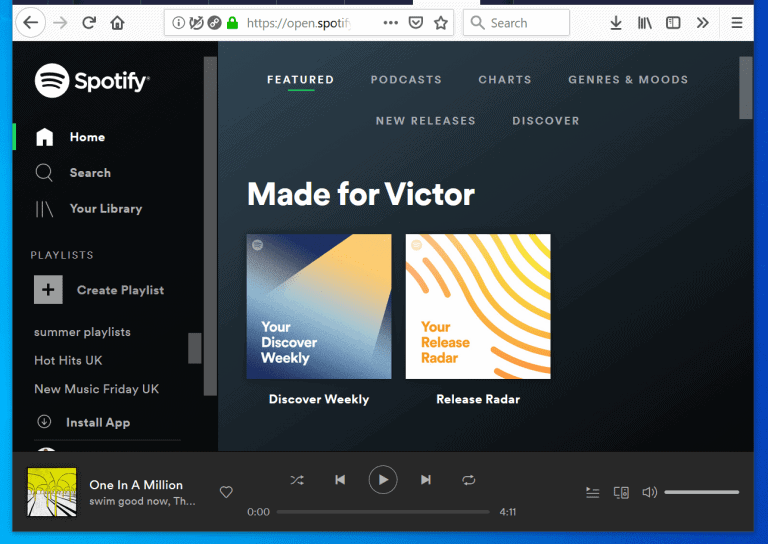Click the browser forward arrow
768x544 pixels.
point(60,23)
